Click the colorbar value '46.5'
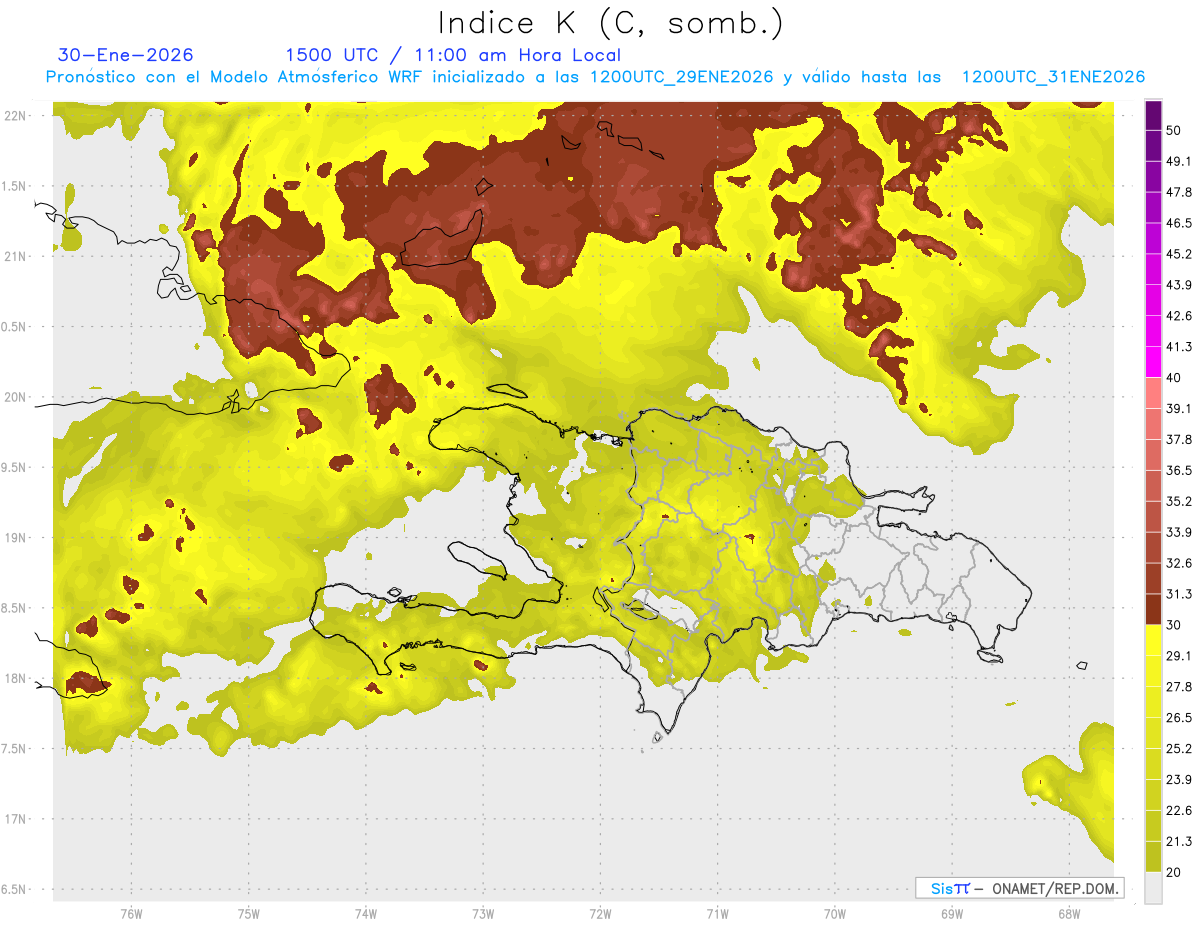The width and height of the screenshot is (1200, 927). (x=1179, y=223)
